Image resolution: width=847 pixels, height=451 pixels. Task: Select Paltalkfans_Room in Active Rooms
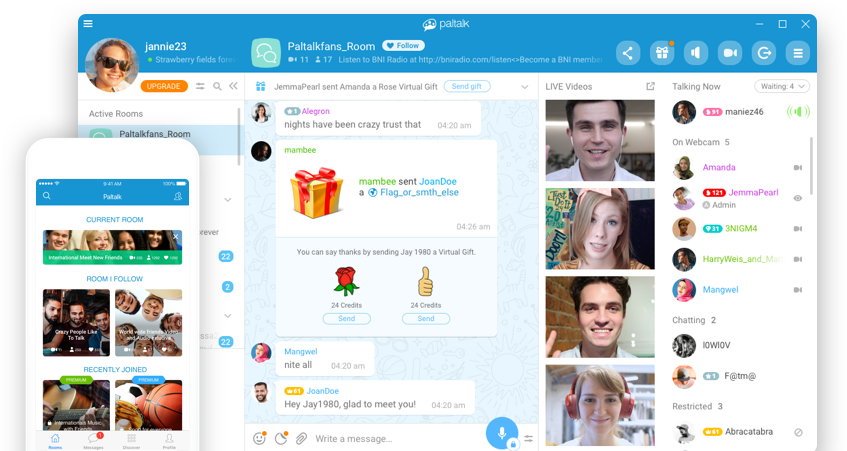click(x=155, y=134)
